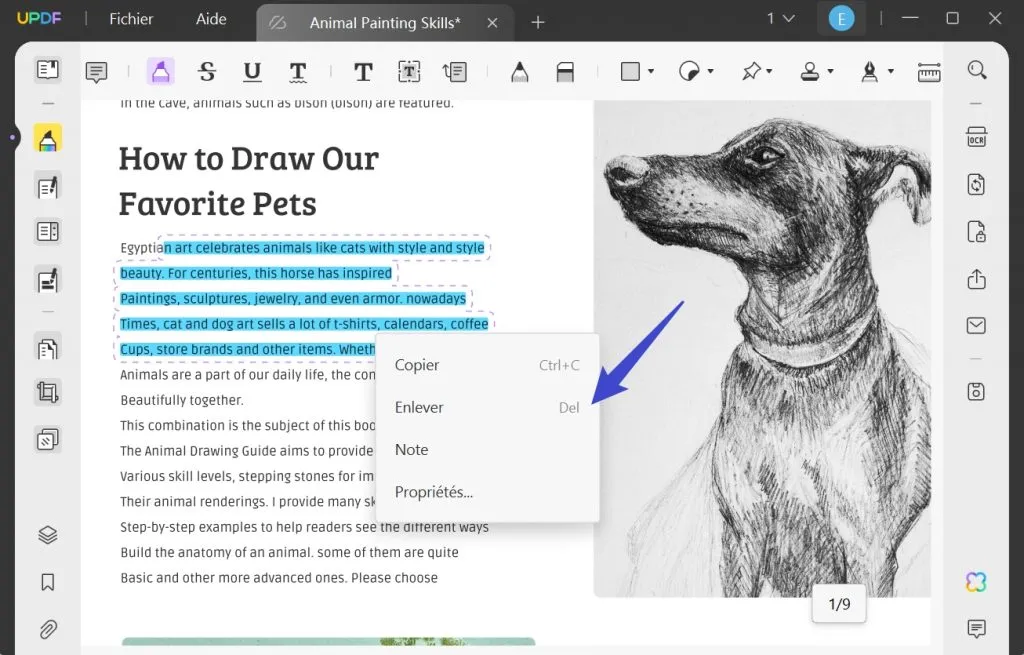Select the eraser tool

click(566, 71)
